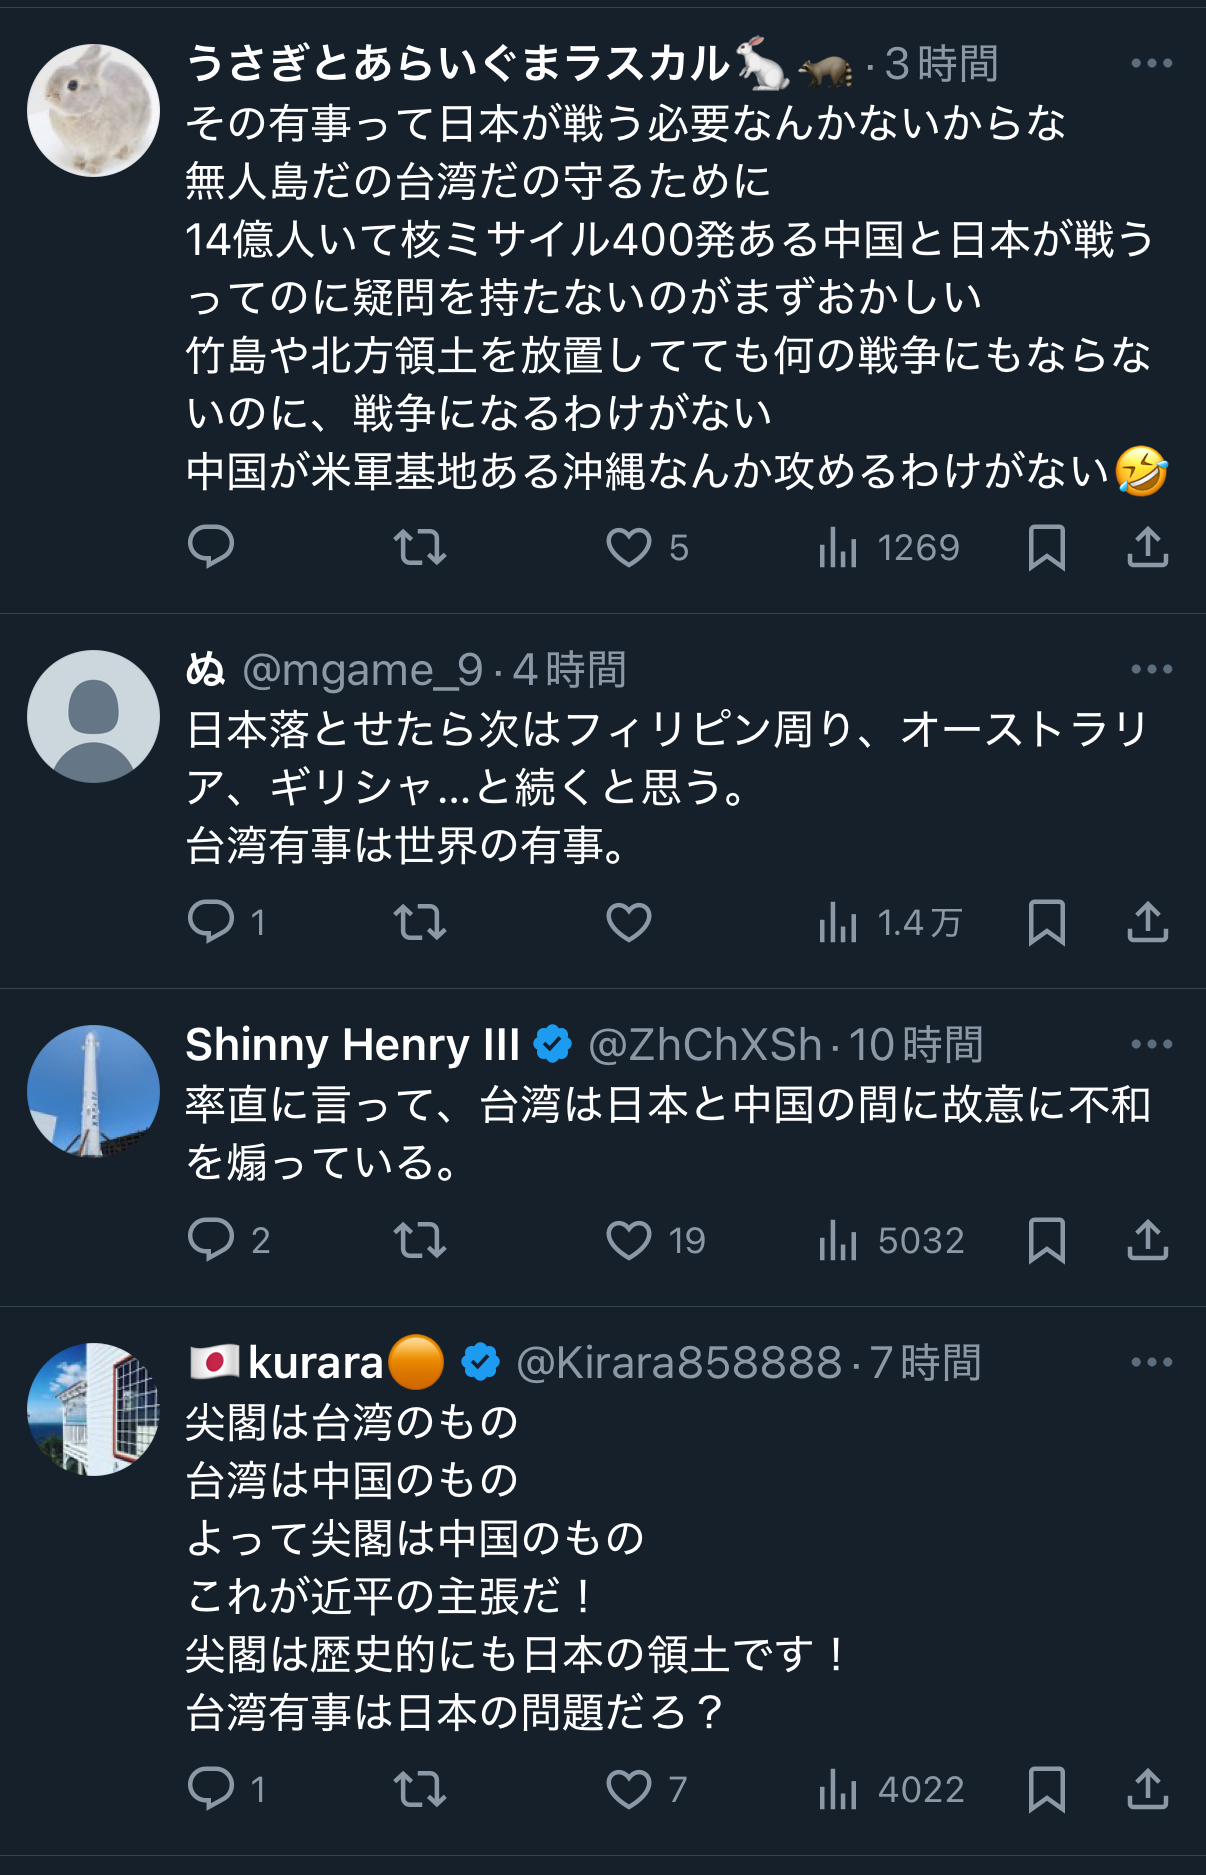Image resolution: width=1206 pixels, height=1875 pixels.
Task: Open the うさぎとあらいぐまラスカル display name
Action: tap(458, 64)
